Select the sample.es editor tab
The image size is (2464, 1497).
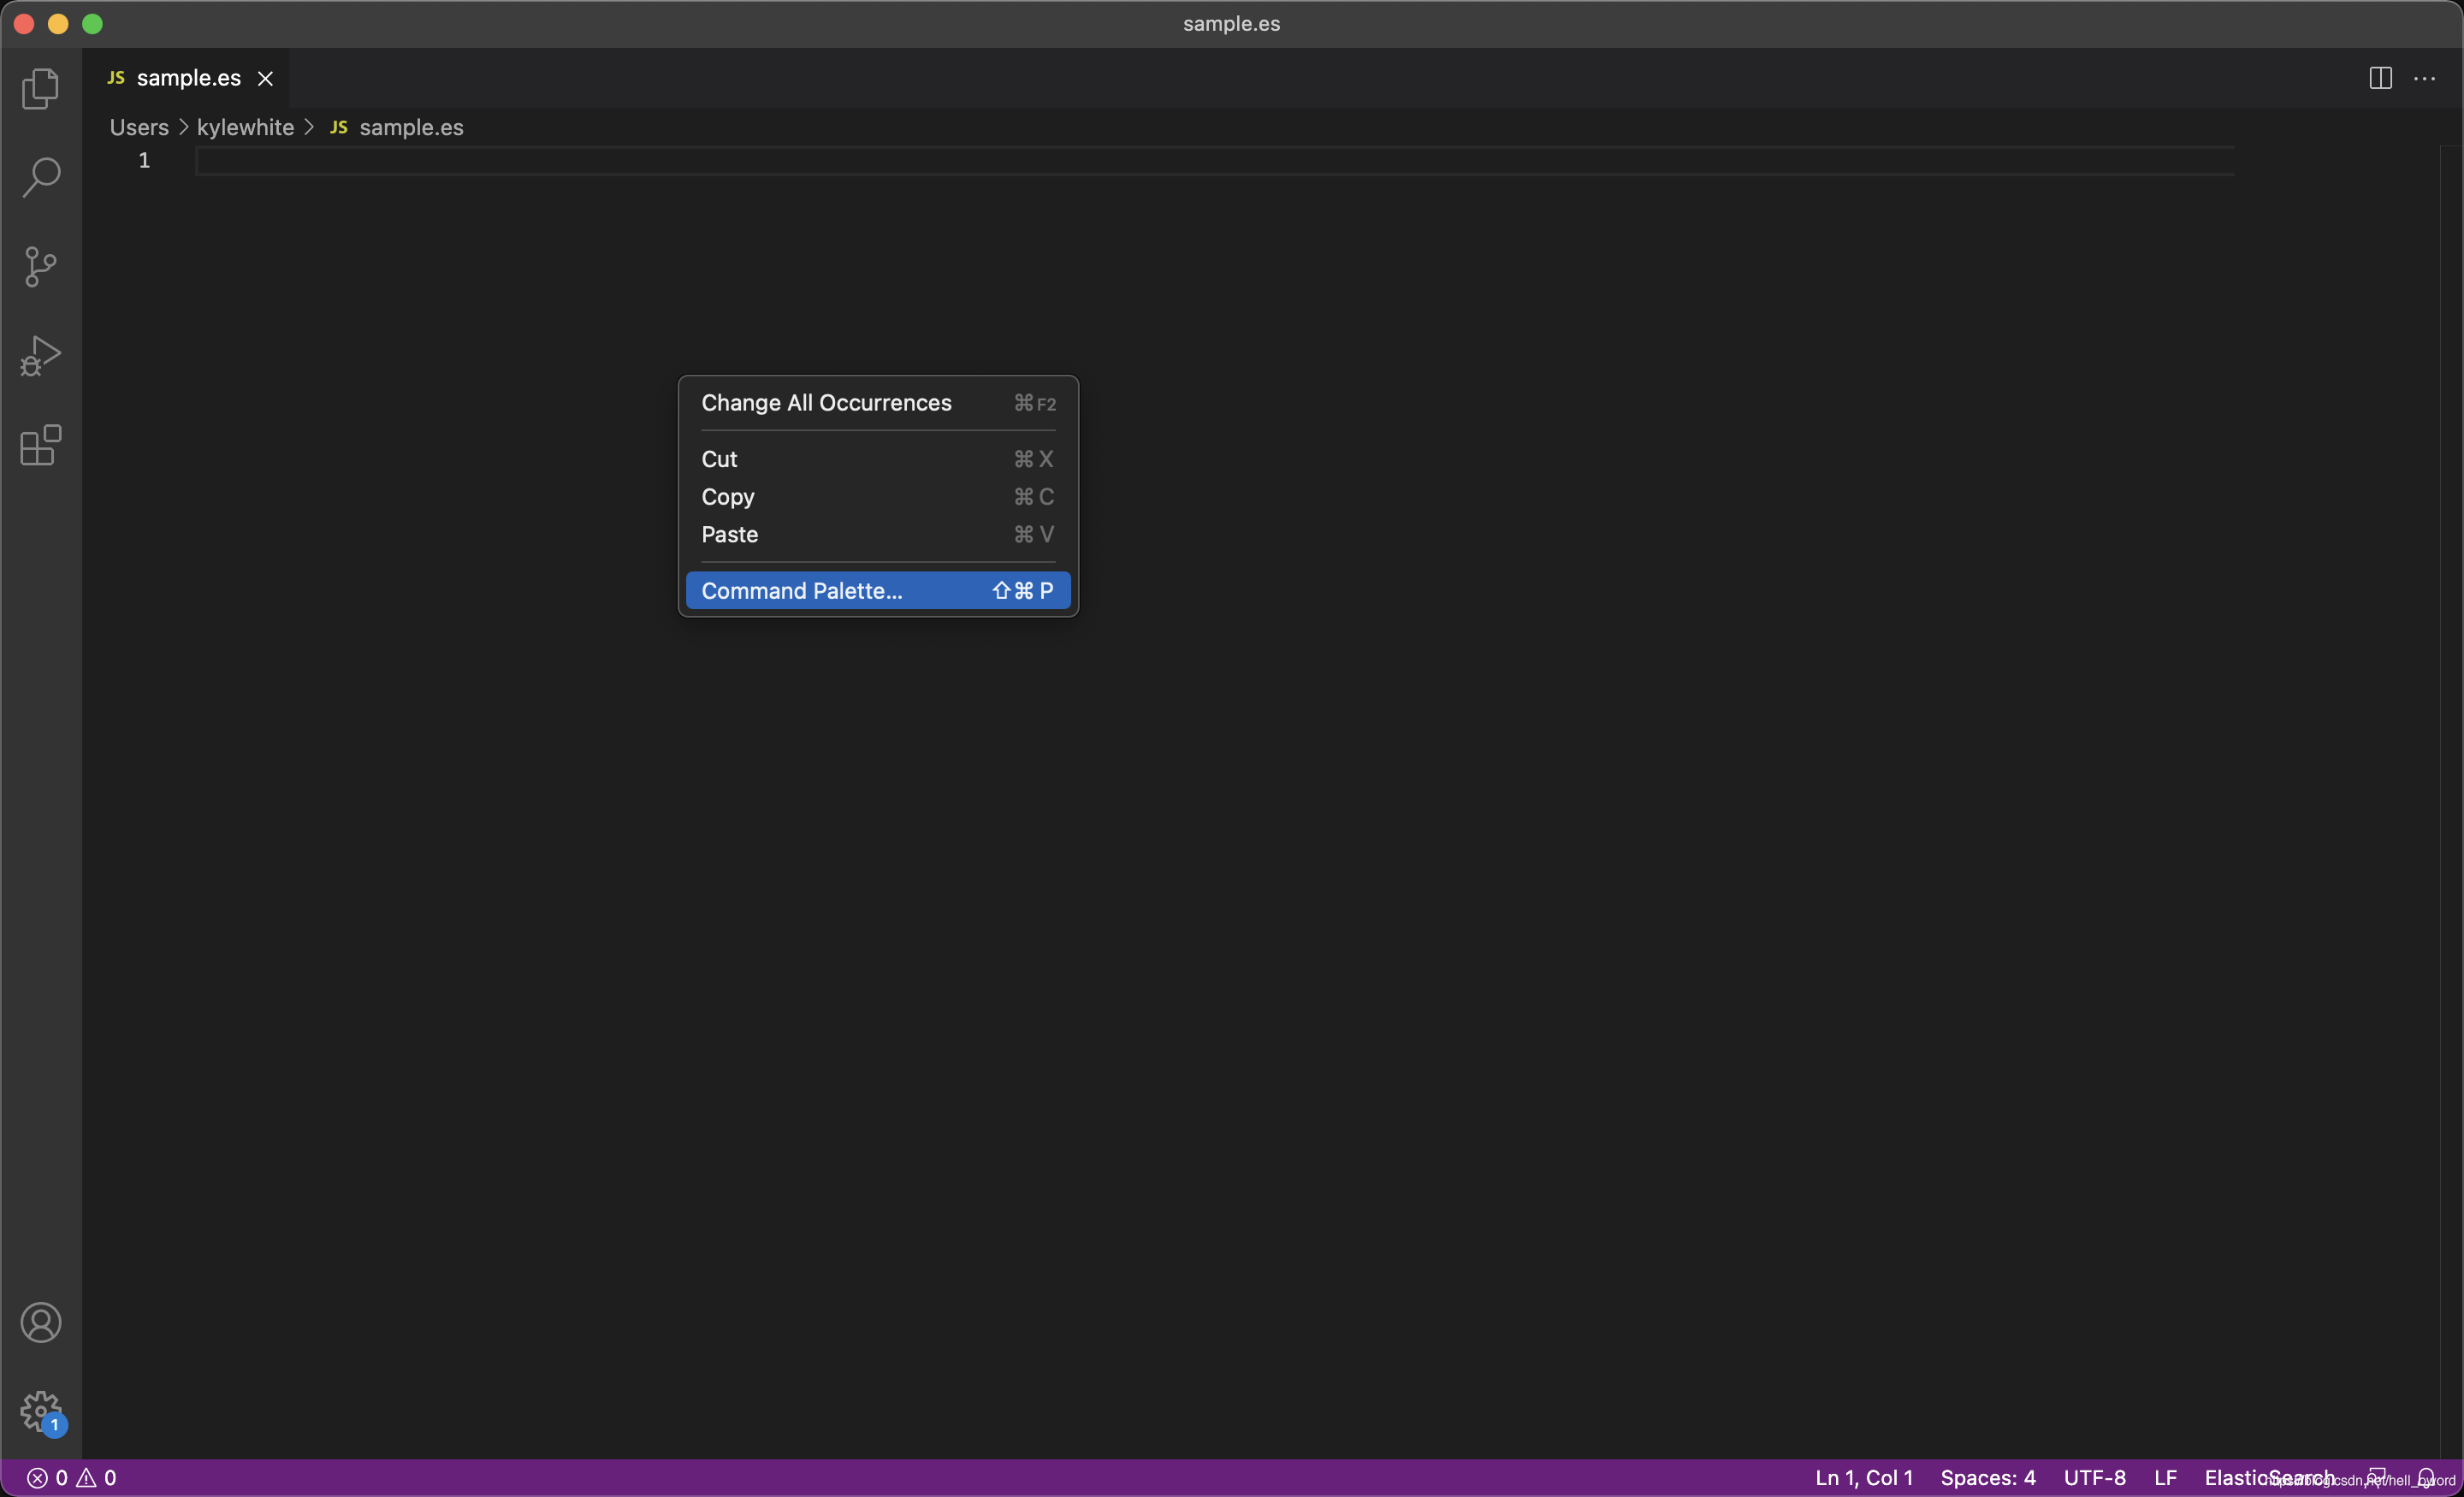tap(185, 78)
